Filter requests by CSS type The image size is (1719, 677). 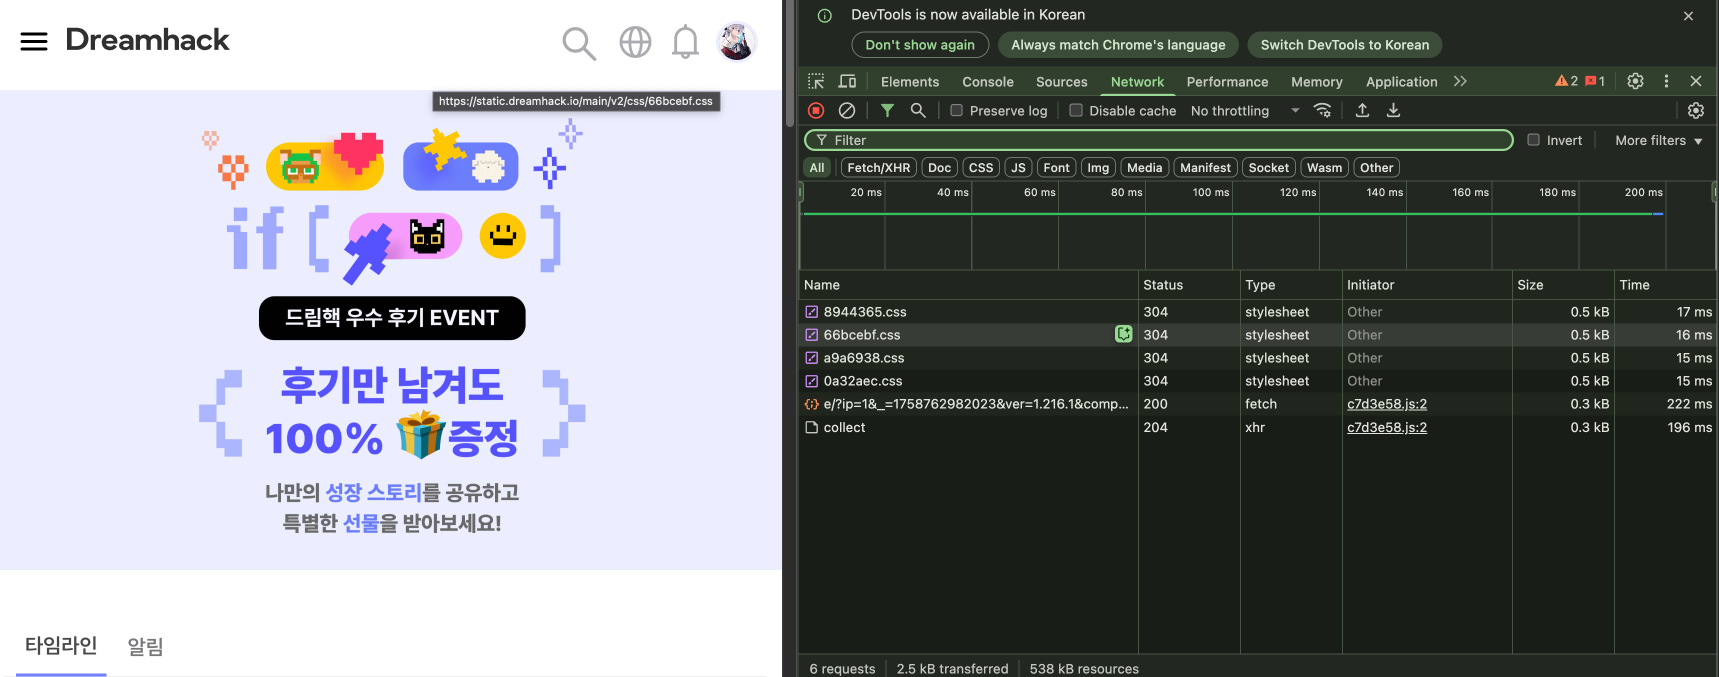pos(981,168)
